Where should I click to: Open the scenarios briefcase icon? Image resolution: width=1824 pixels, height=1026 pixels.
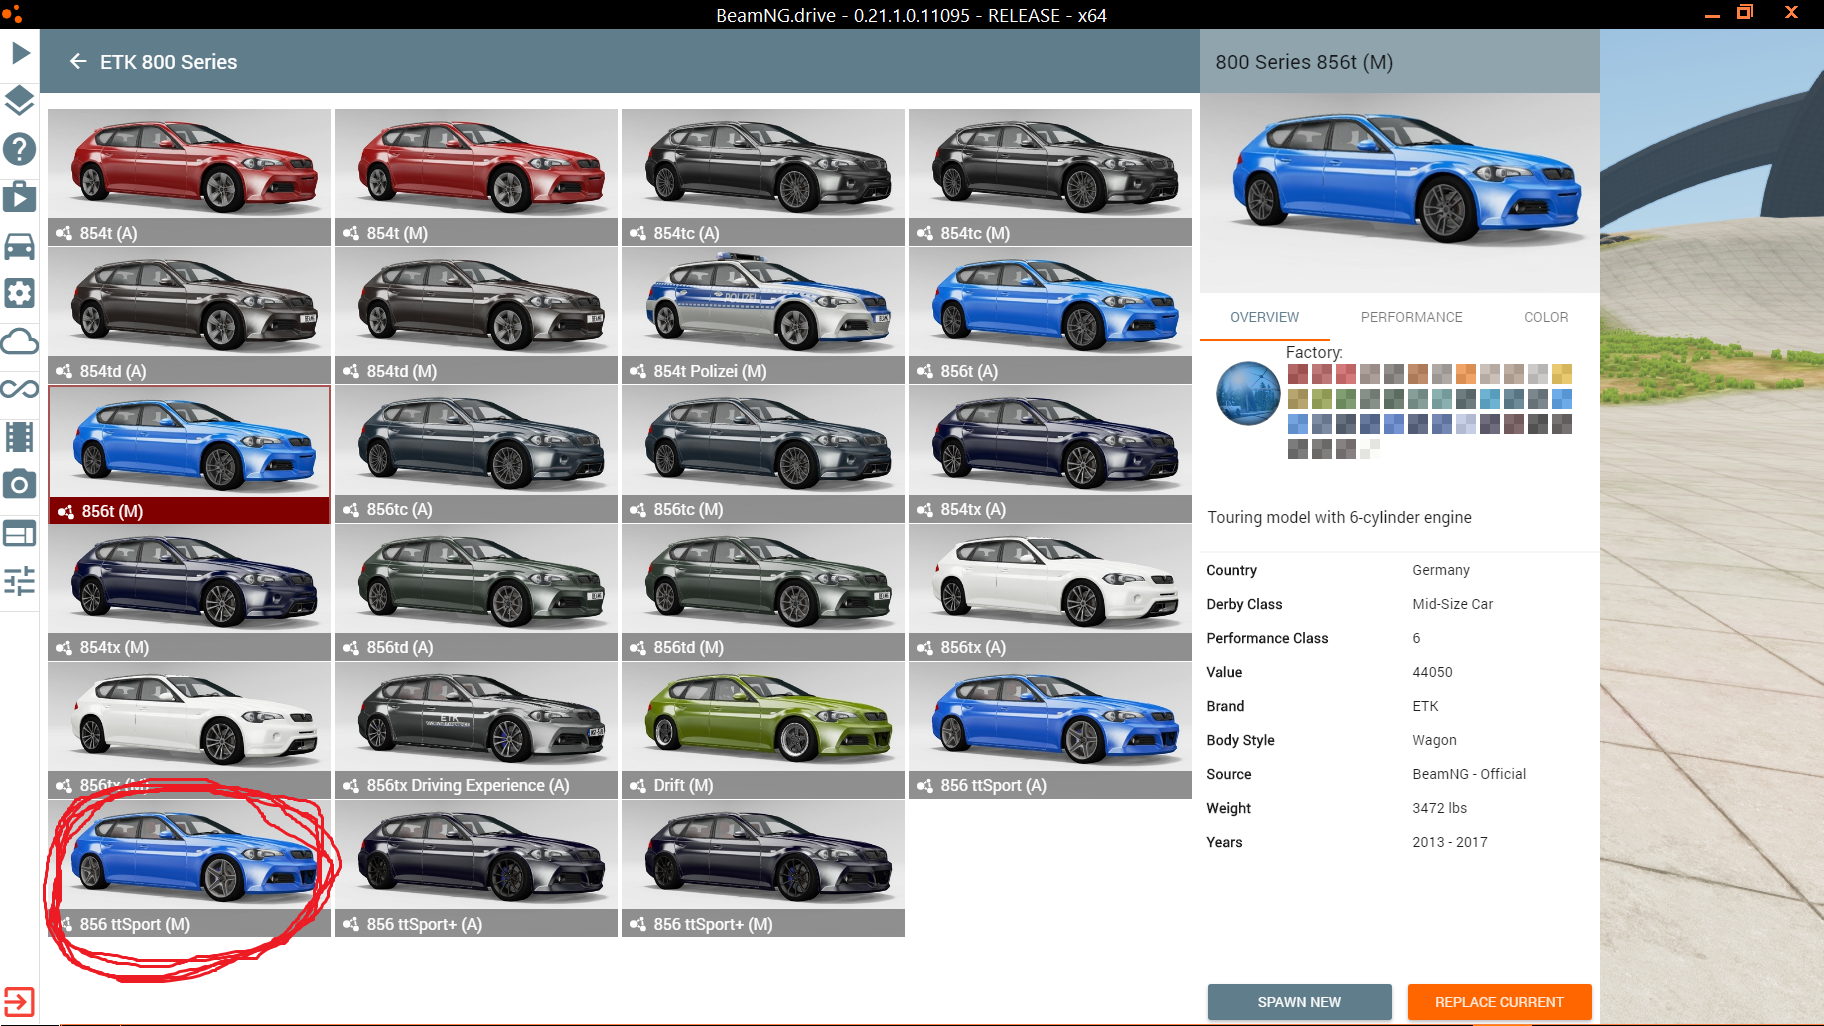(x=20, y=196)
